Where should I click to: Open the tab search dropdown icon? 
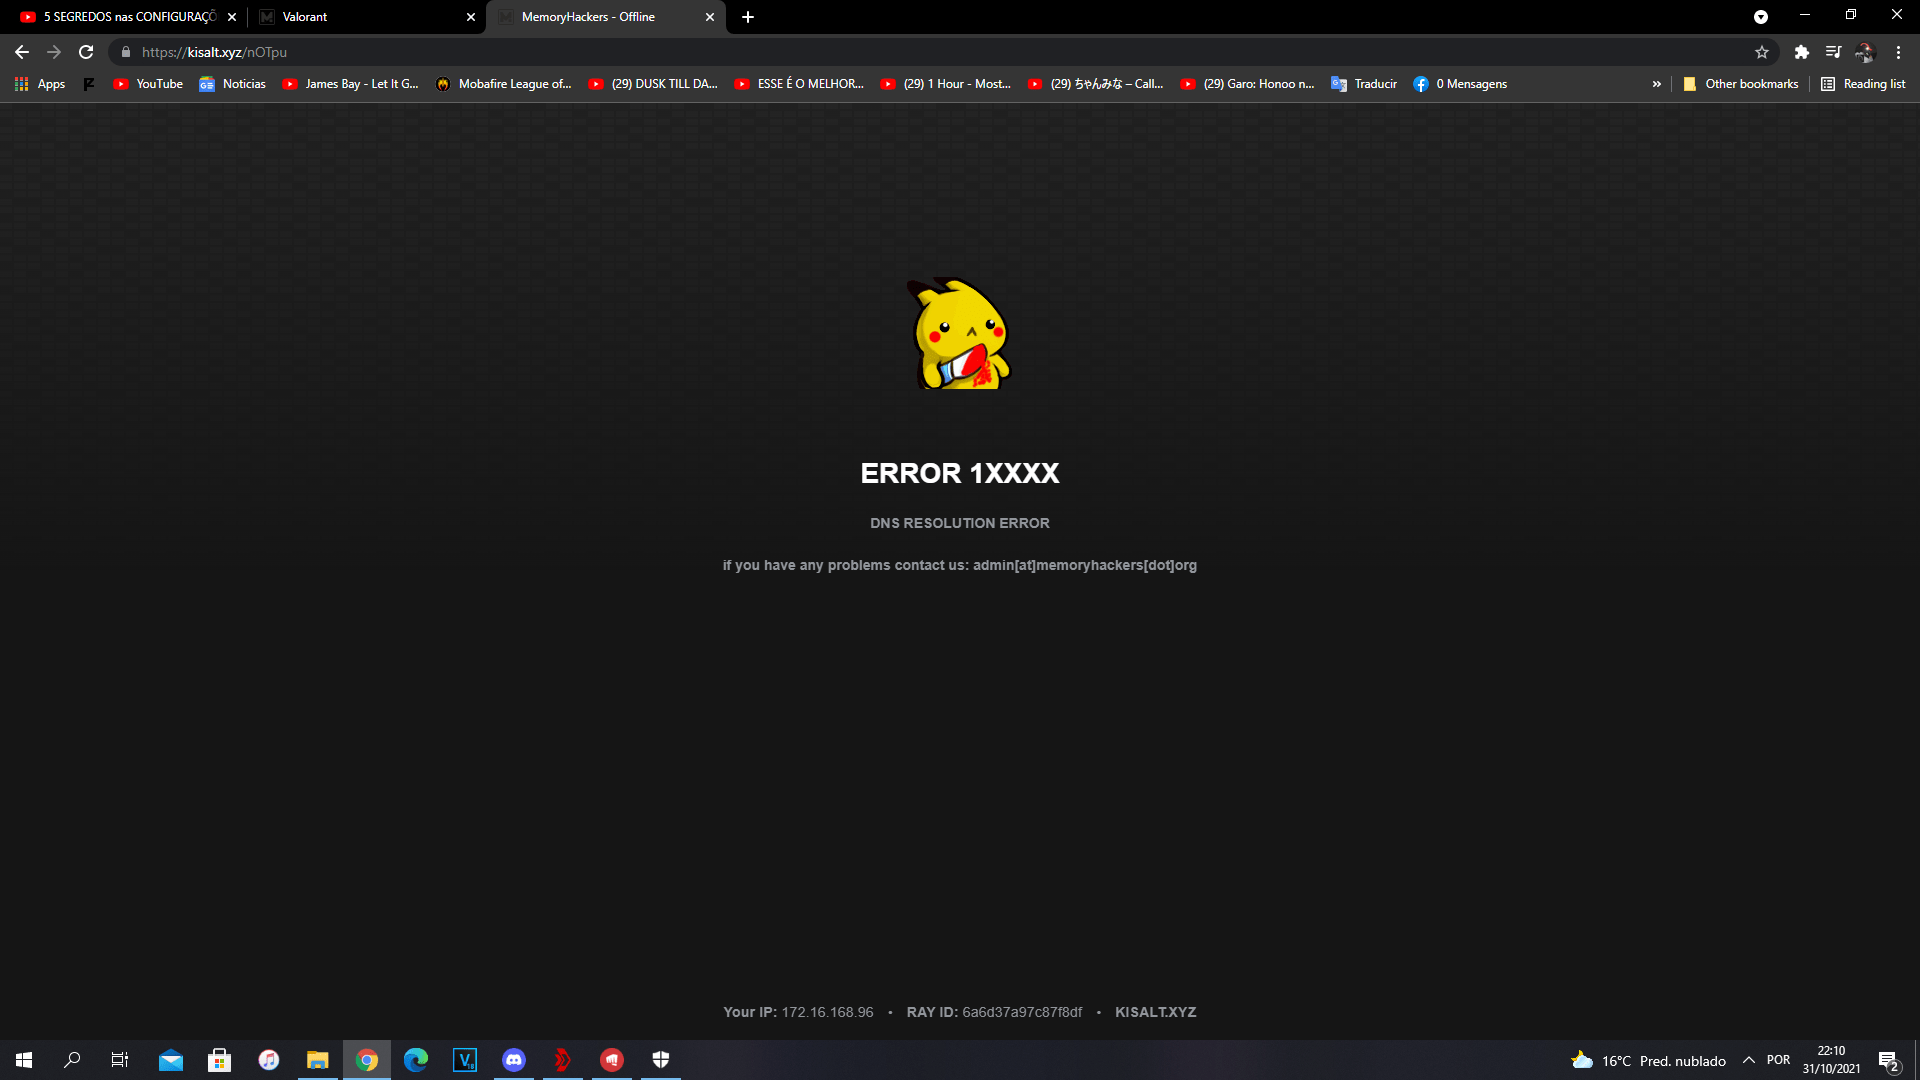click(1761, 17)
